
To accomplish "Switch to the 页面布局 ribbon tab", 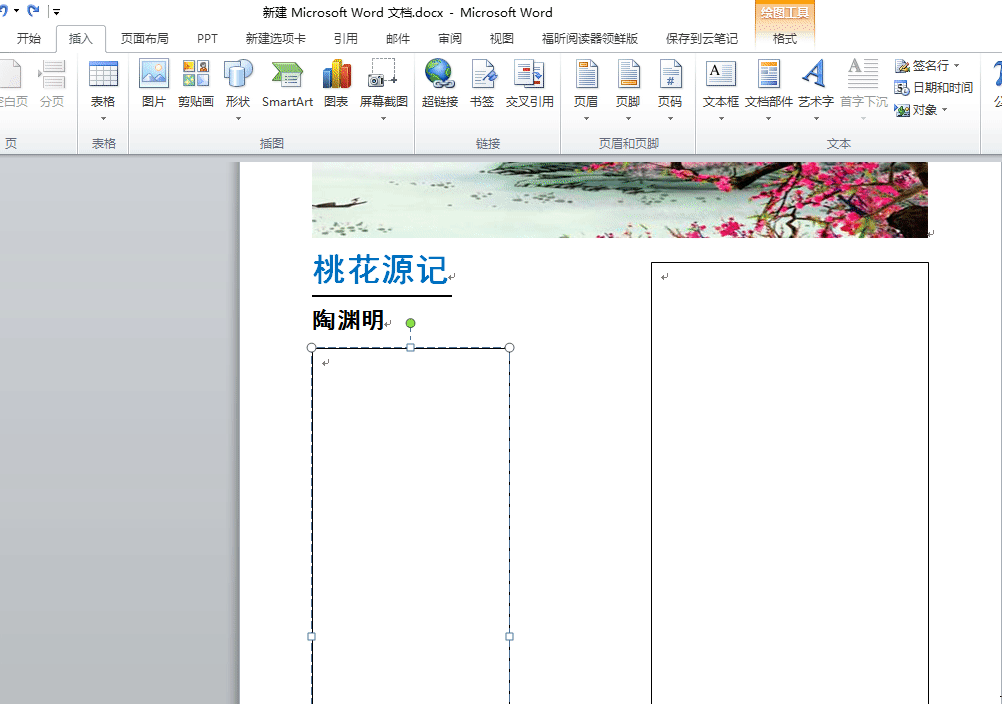I will tap(143, 38).
